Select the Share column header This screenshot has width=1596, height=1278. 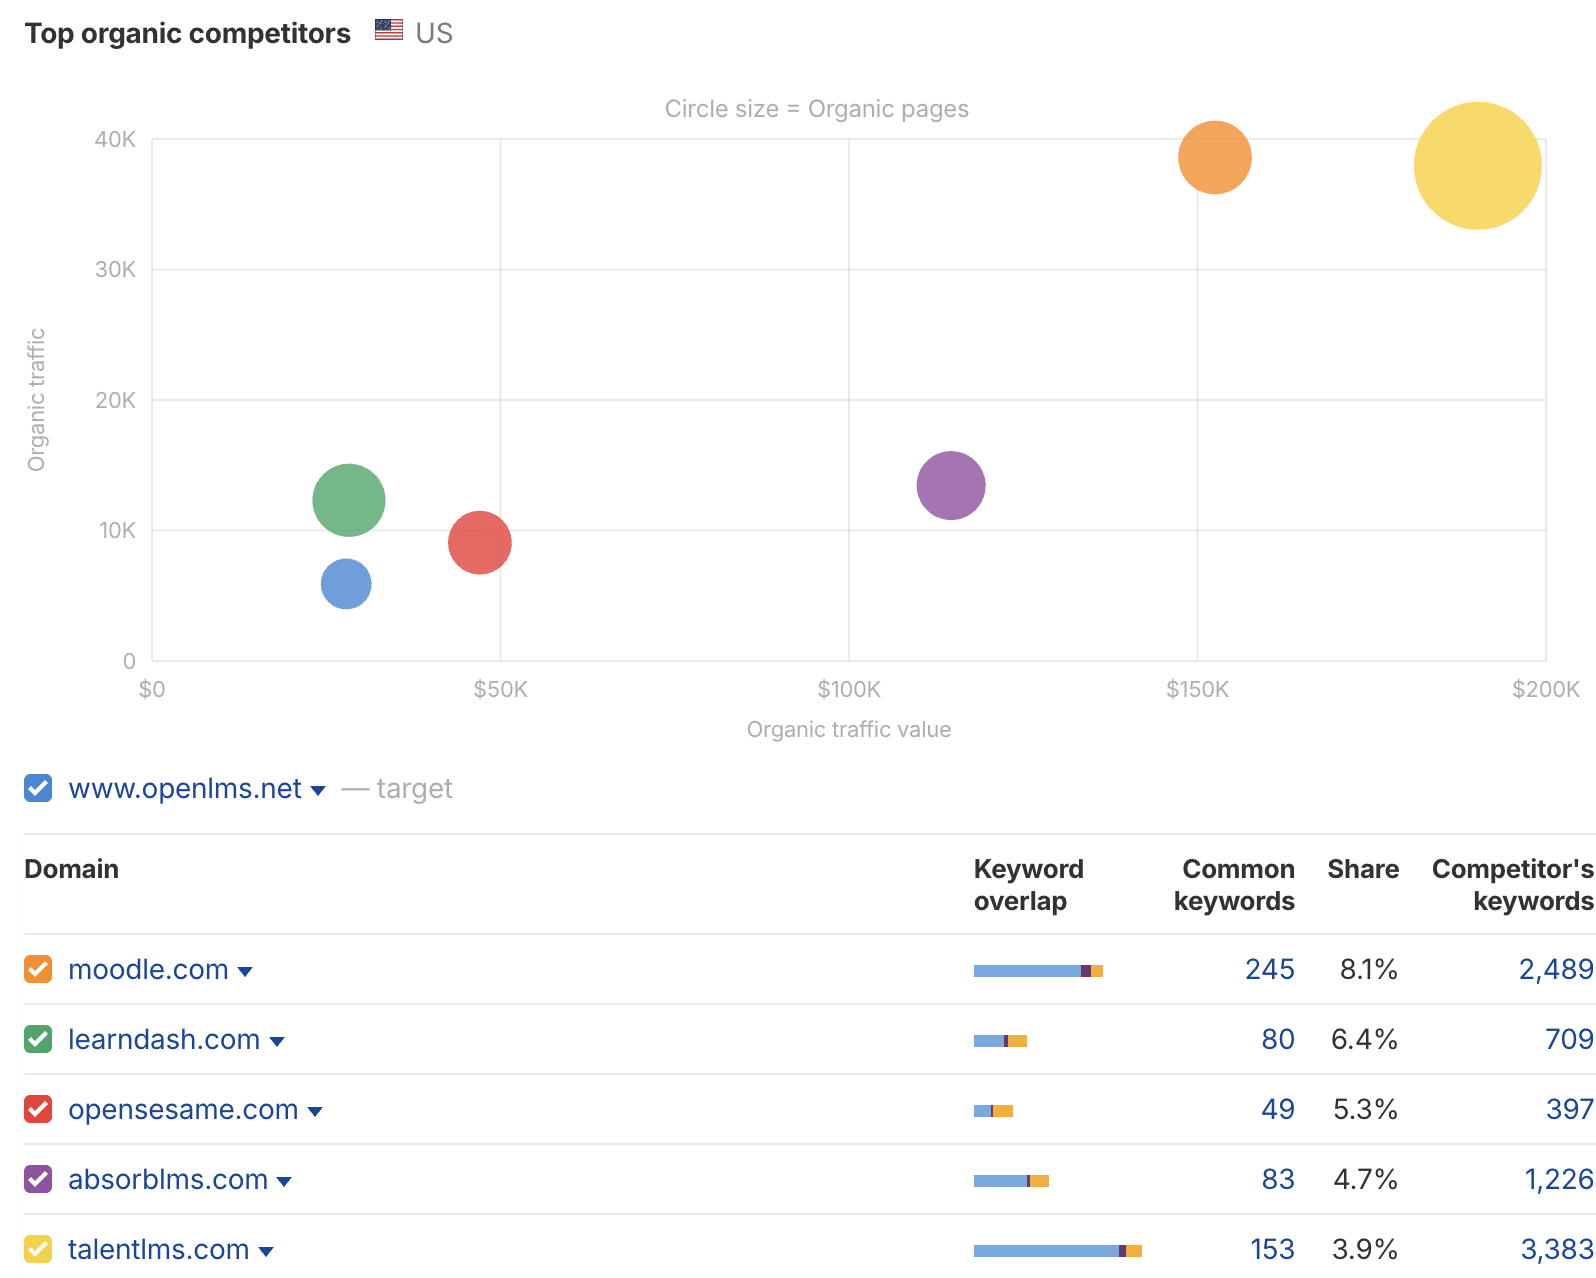(x=1363, y=869)
